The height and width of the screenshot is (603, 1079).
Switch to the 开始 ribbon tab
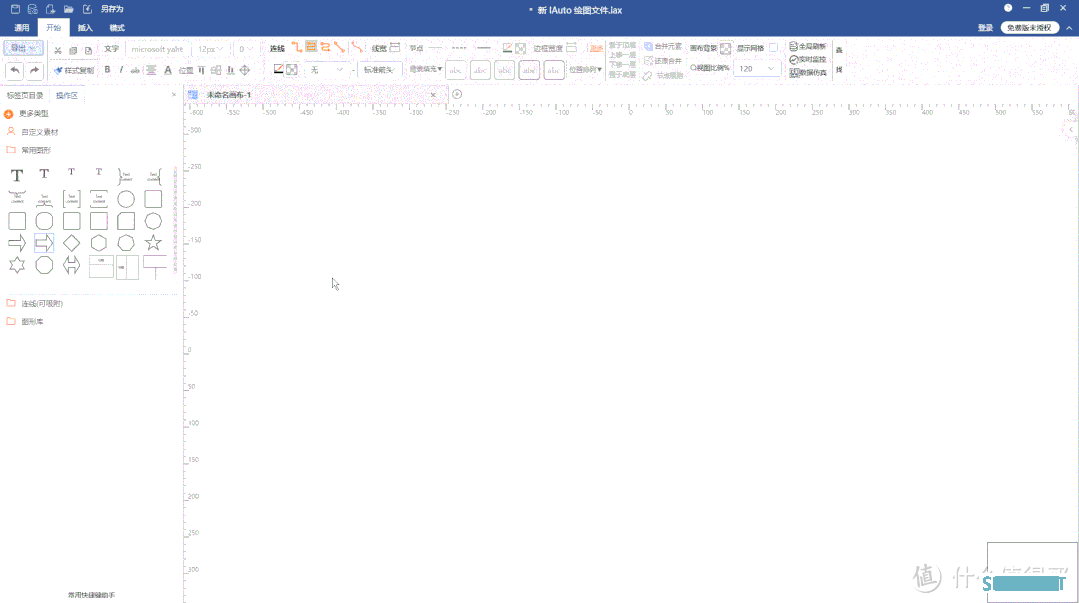coord(54,28)
